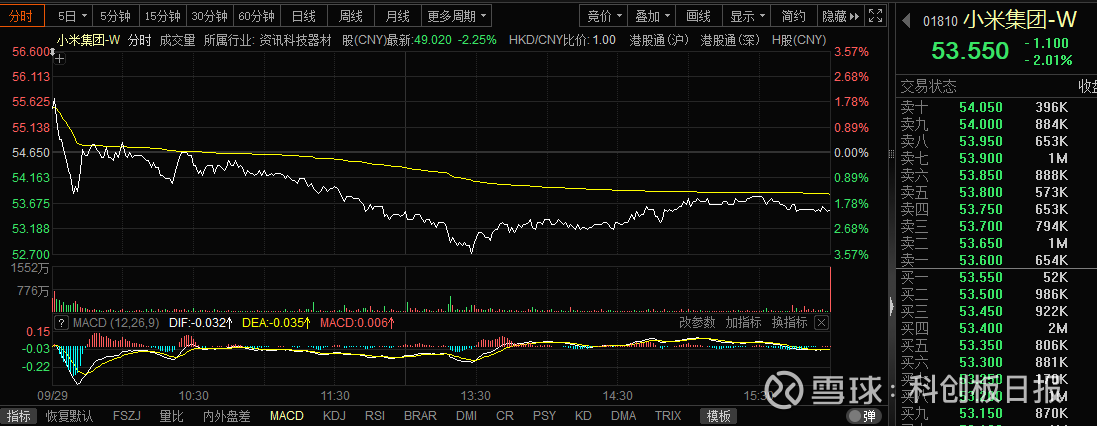Click the MACD help question-mark icon
Screen dimensions: 1097x426
(x=62, y=322)
